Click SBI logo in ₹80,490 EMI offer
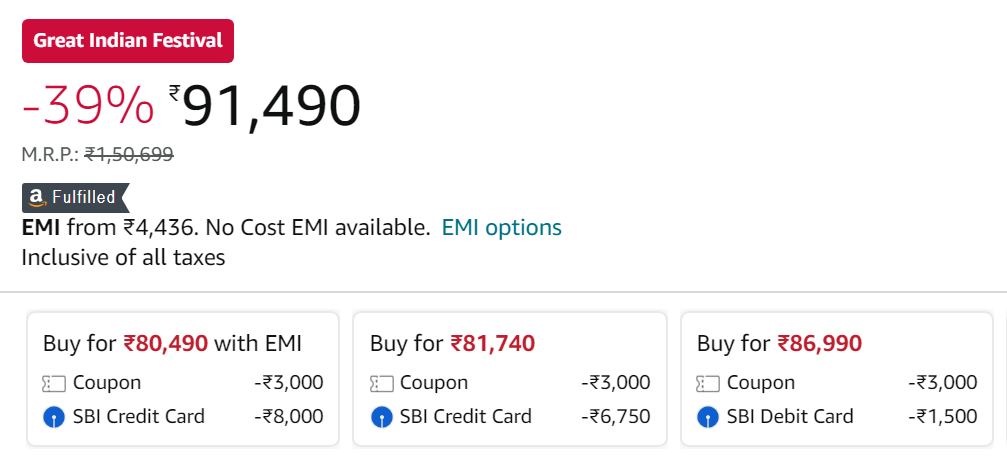Viewport: 1007px width, 462px height. (x=54, y=418)
